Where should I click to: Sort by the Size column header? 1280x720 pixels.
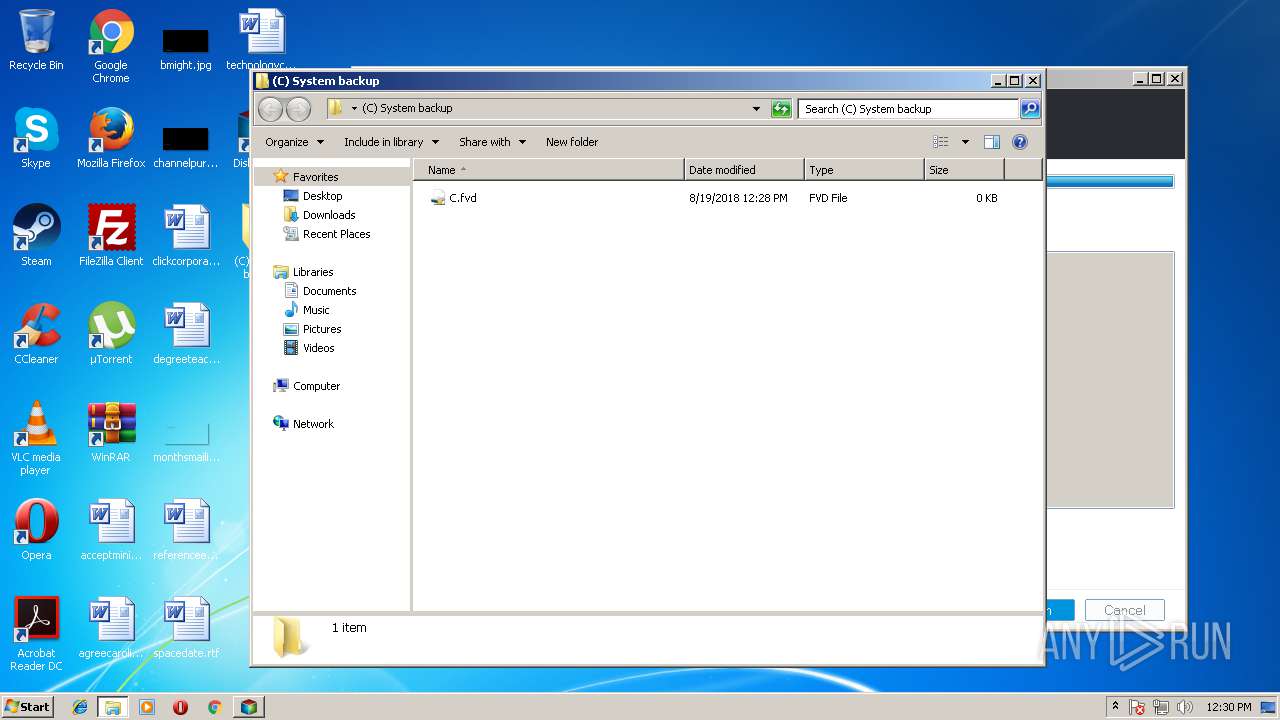(964, 170)
